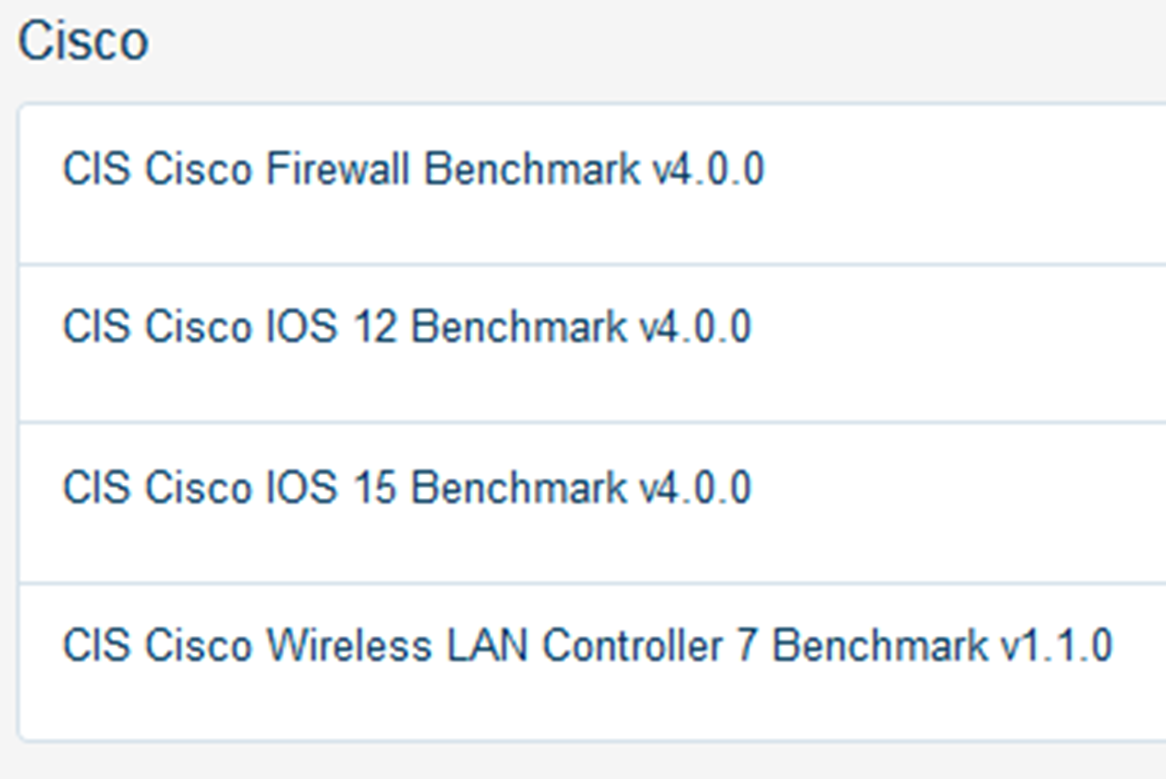Click blank area right of Firewall Benchmark title

point(967,169)
